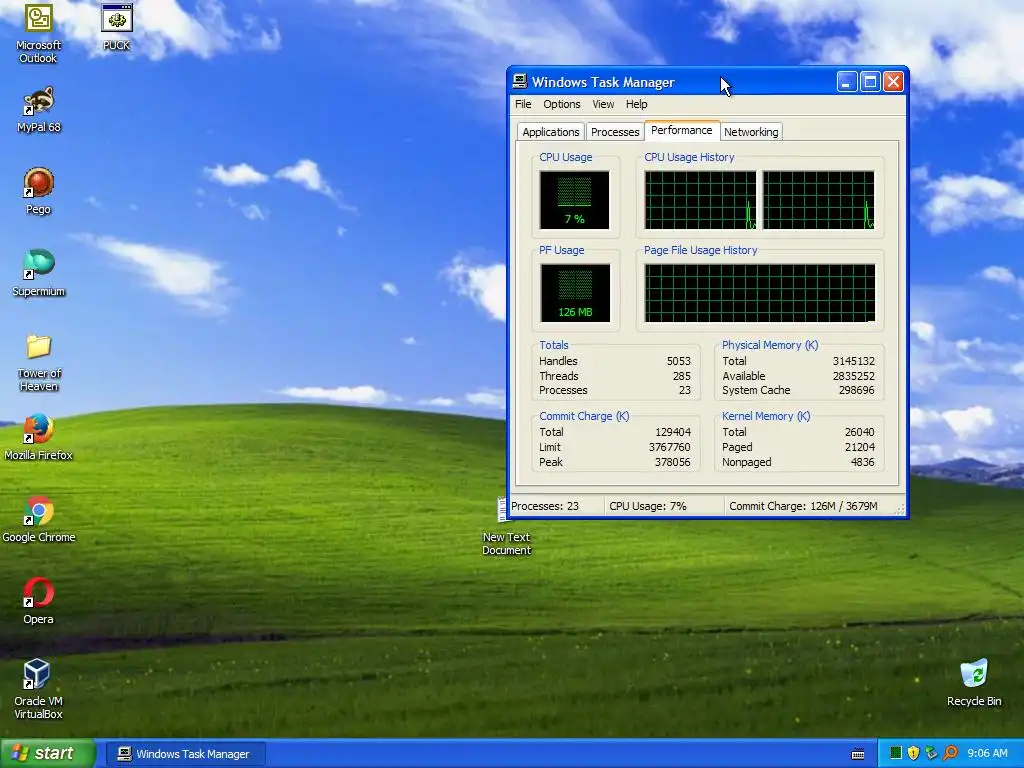Click the 9:06 AM taskbar clock

click(x=987, y=753)
